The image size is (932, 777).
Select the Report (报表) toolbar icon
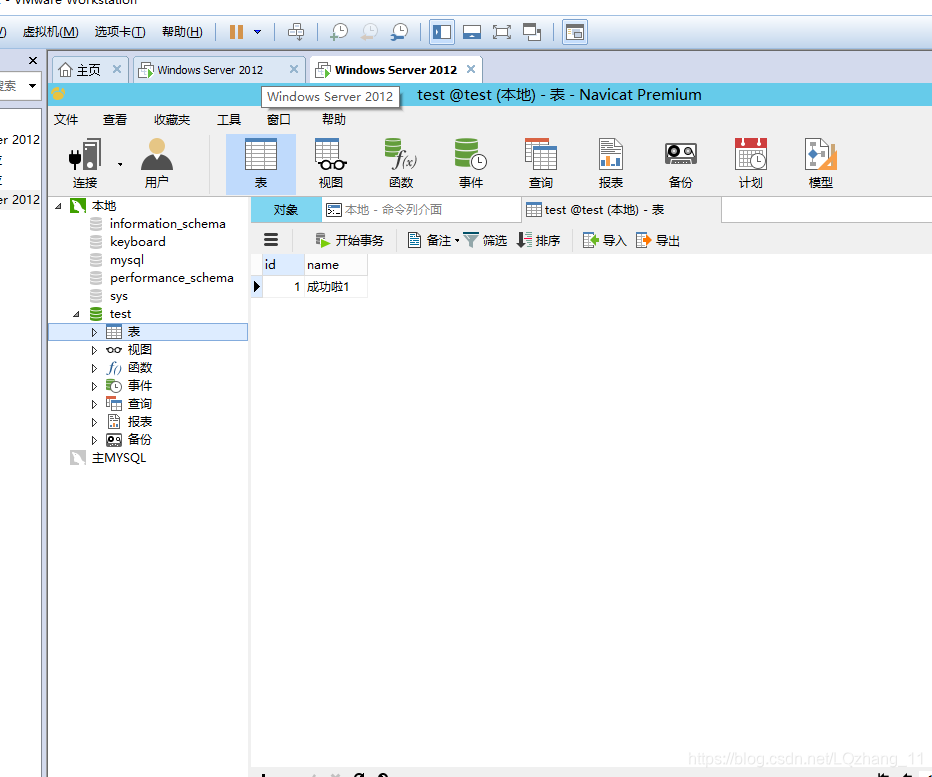pyautogui.click(x=610, y=163)
